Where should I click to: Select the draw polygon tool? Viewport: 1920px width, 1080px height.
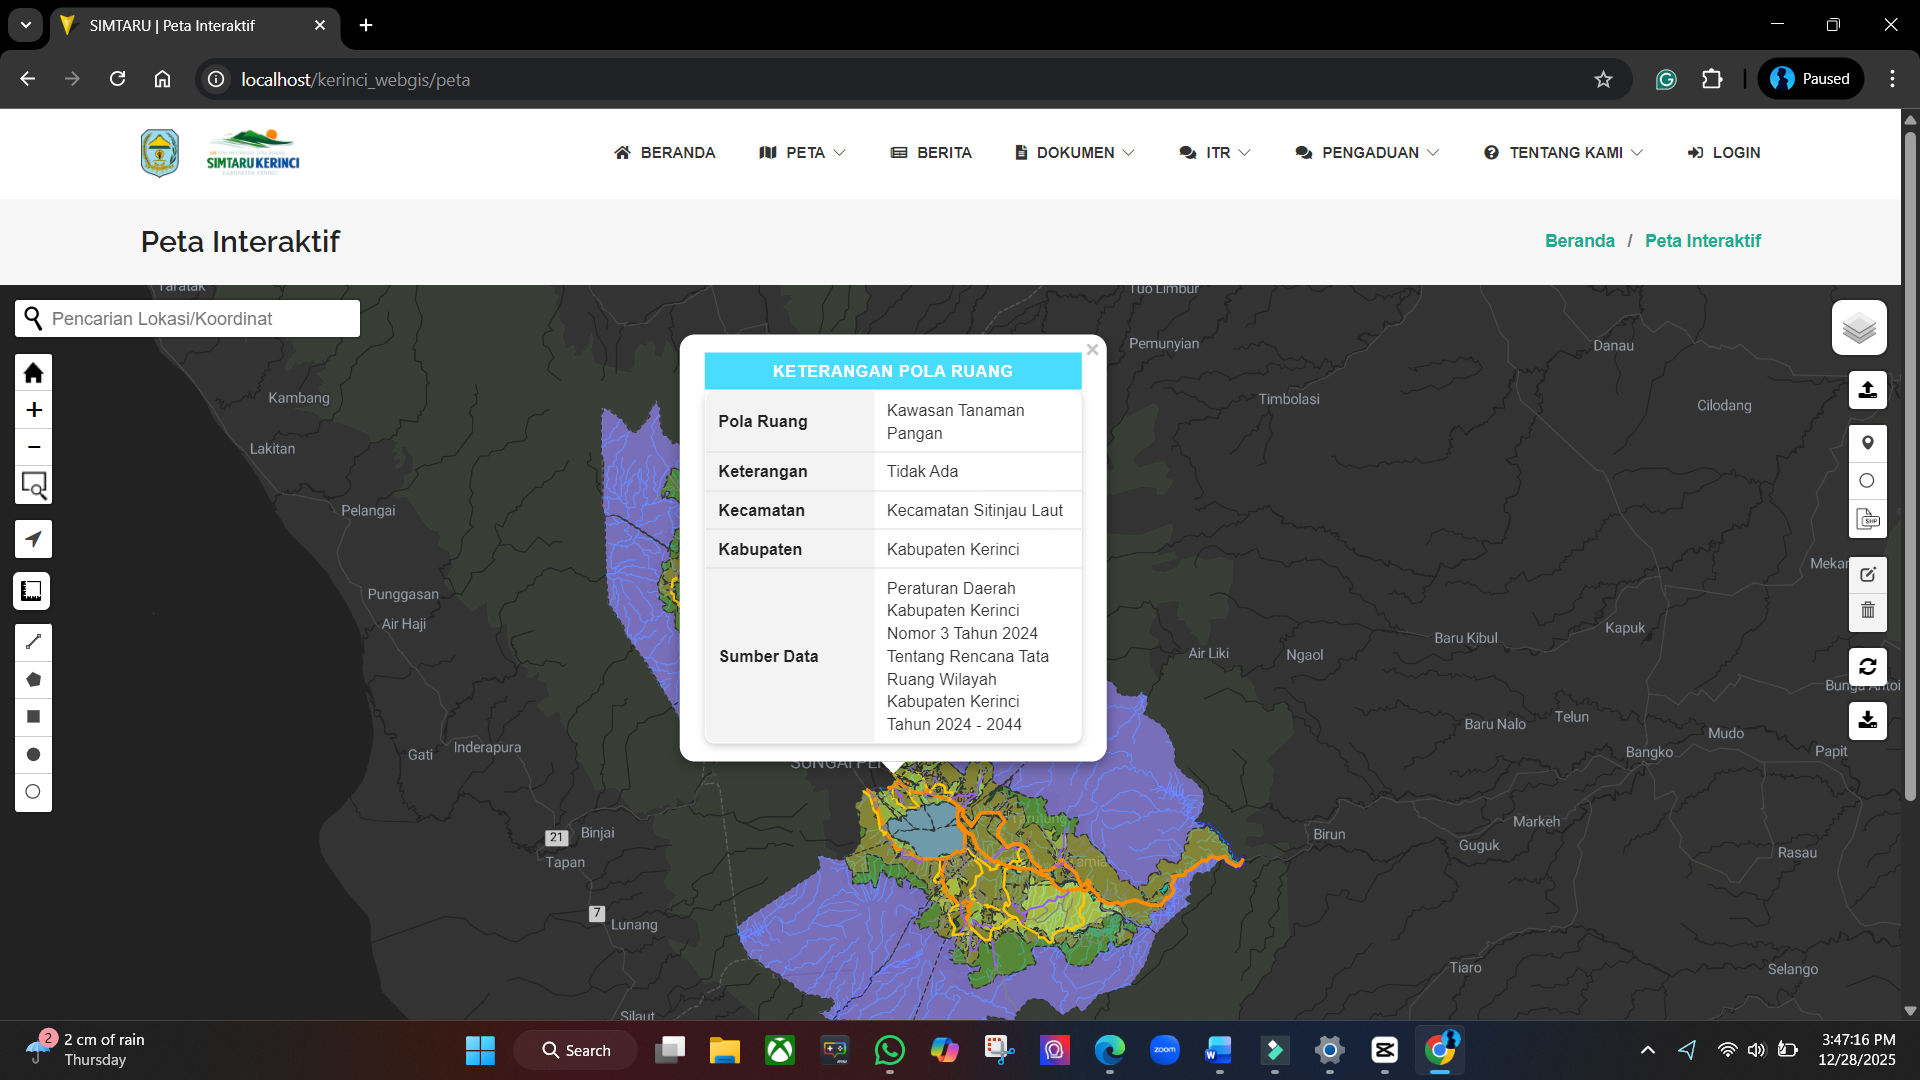(33, 680)
